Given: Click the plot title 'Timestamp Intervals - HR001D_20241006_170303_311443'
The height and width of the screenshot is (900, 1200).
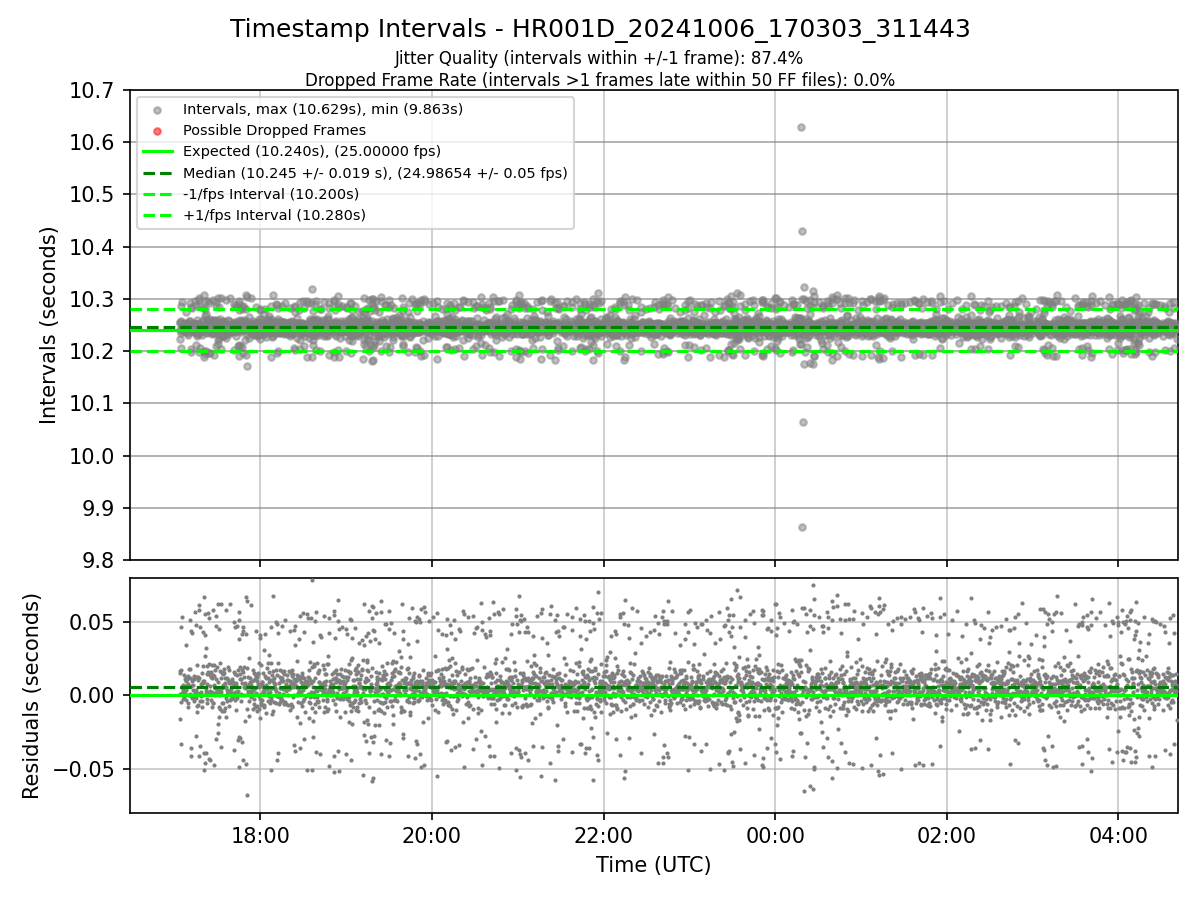Looking at the screenshot, I should tap(600, 29).
